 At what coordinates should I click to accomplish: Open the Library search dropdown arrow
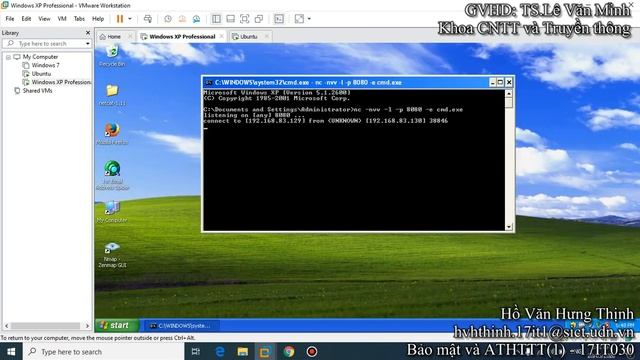tap(87, 43)
